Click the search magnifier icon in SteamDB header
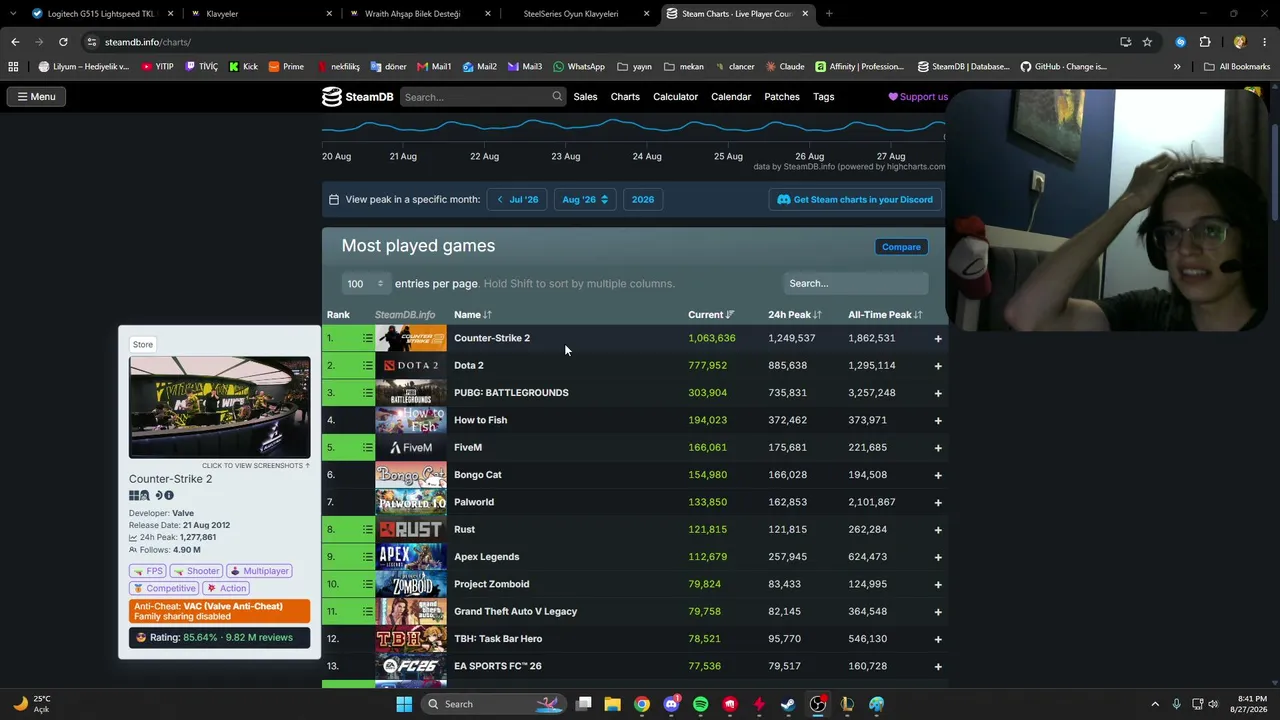 (x=557, y=97)
